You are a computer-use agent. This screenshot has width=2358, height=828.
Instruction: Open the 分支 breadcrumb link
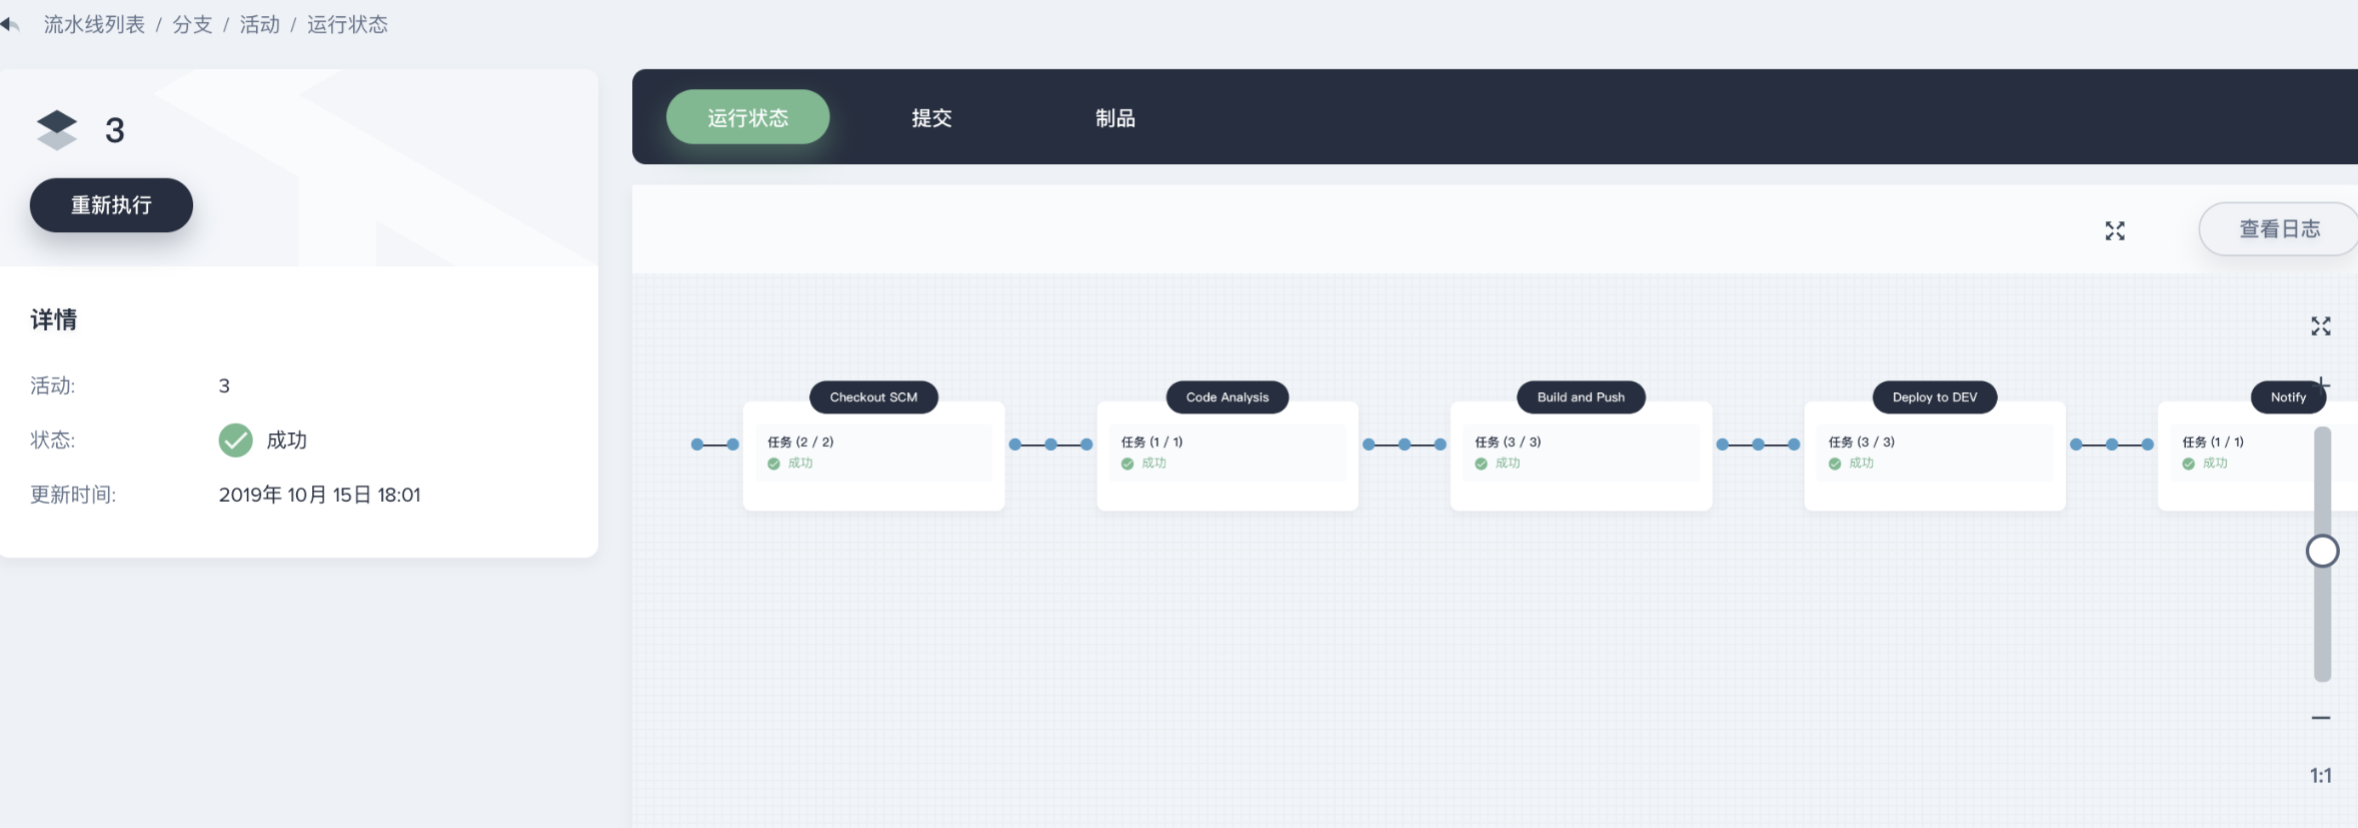pos(192,24)
